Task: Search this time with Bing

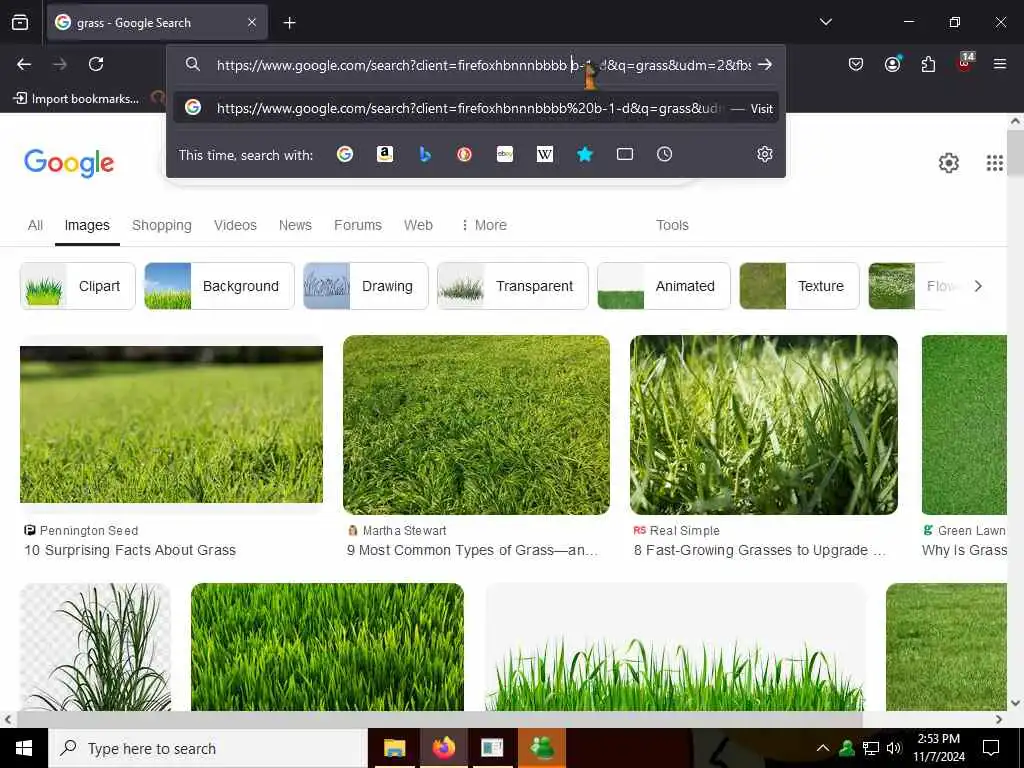Action: coord(424,154)
